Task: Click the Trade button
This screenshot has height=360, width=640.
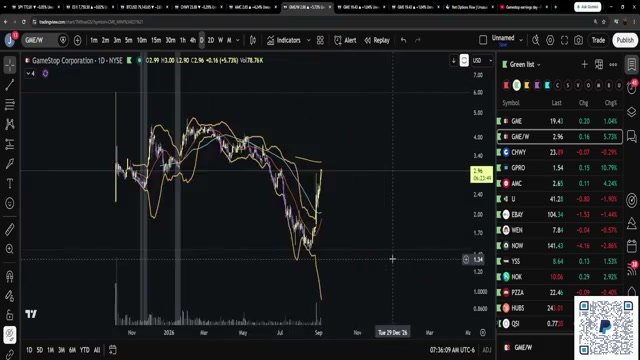Action: [598, 40]
